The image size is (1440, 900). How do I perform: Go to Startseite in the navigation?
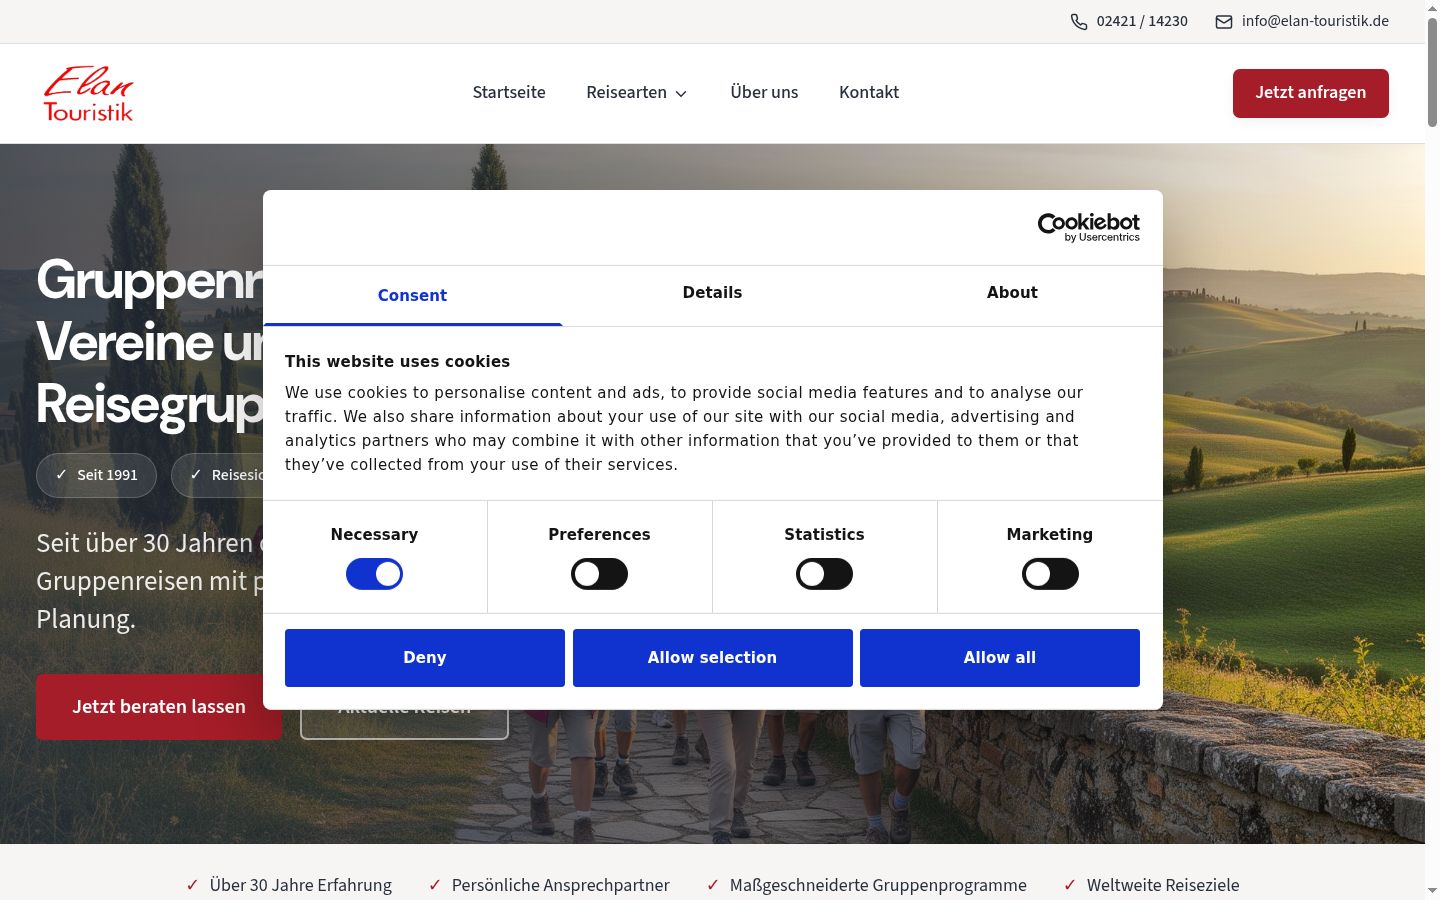pyautogui.click(x=509, y=92)
